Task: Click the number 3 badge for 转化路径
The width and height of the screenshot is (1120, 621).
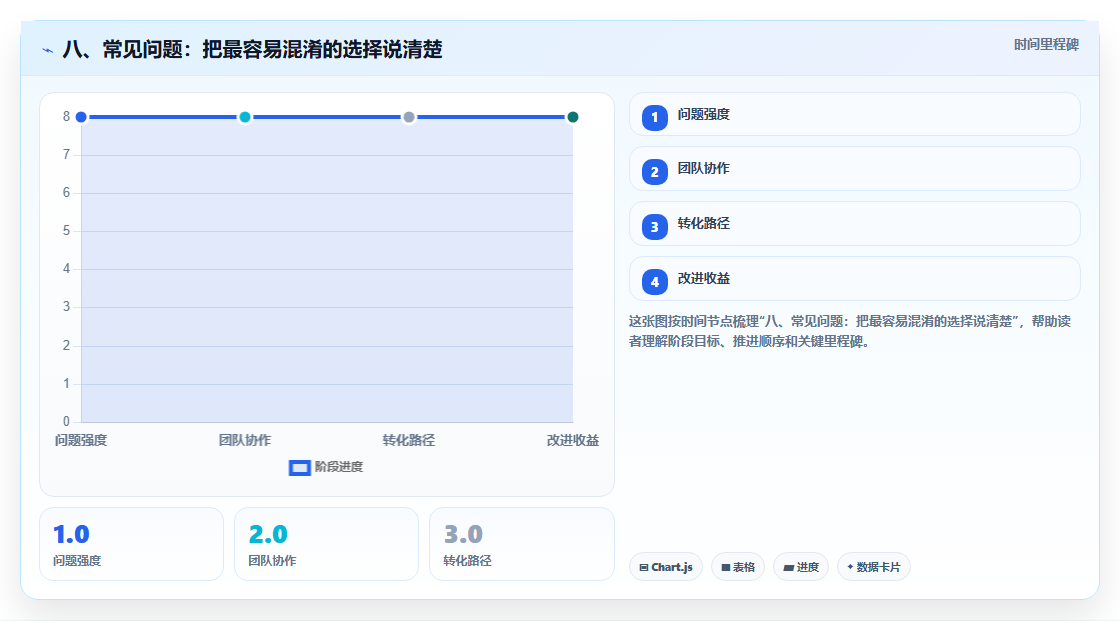Action: pos(654,227)
